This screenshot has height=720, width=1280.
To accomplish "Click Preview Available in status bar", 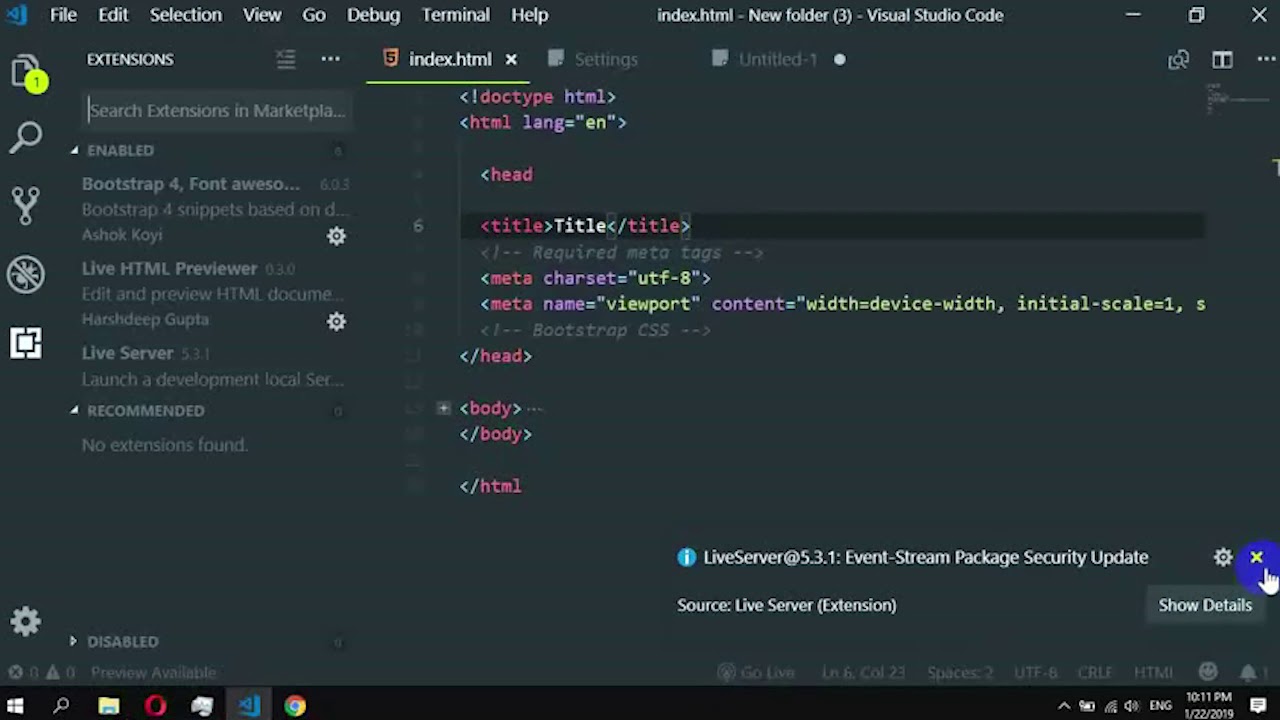I will coord(153,672).
